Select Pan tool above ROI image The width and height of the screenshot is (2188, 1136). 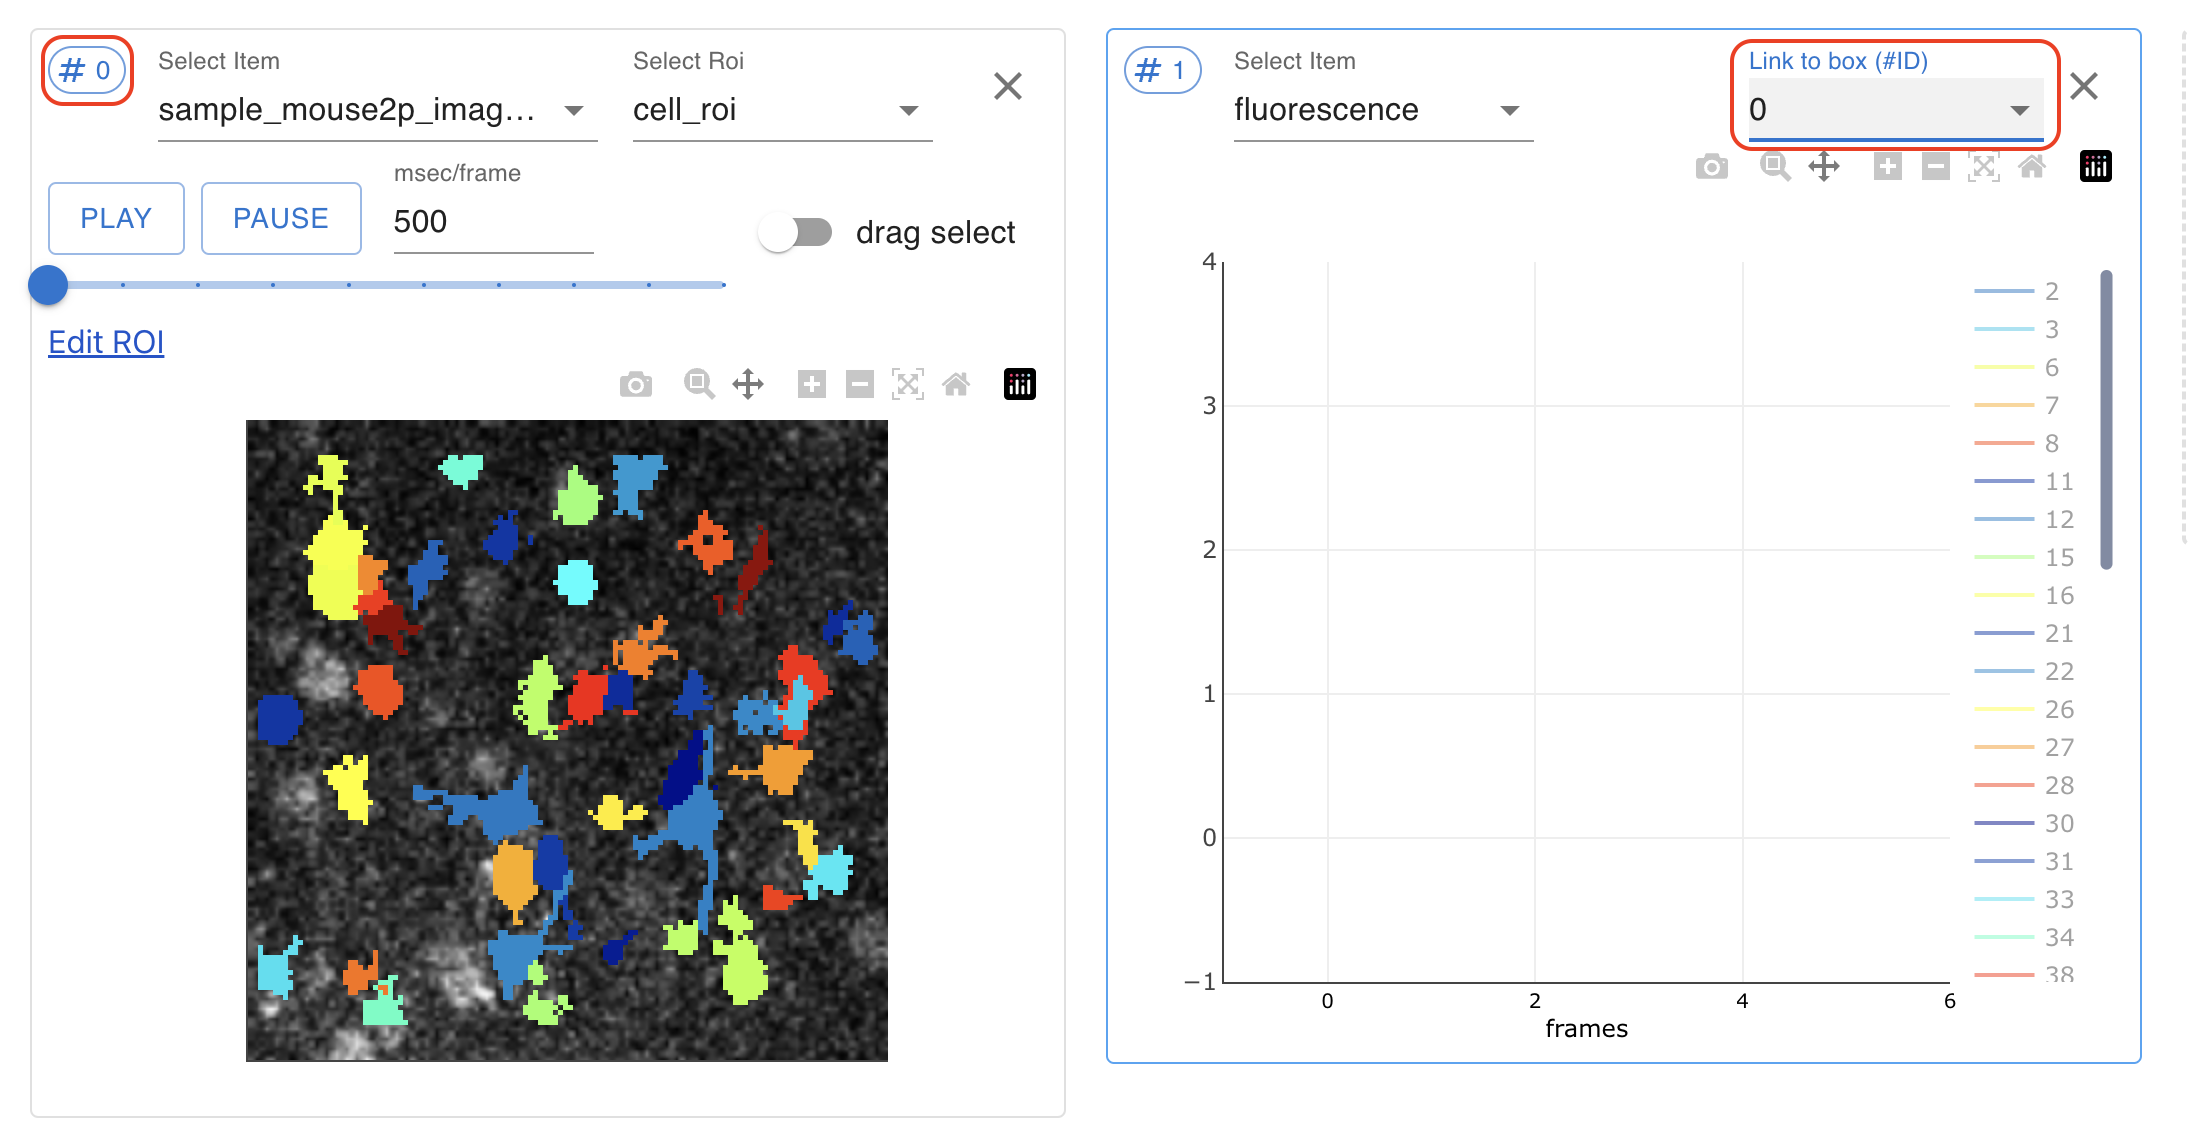(748, 384)
